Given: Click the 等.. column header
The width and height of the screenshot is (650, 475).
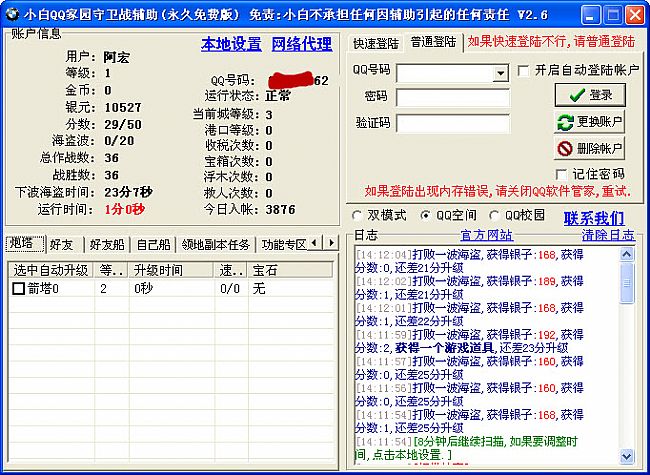Looking at the screenshot, I should tap(112, 270).
